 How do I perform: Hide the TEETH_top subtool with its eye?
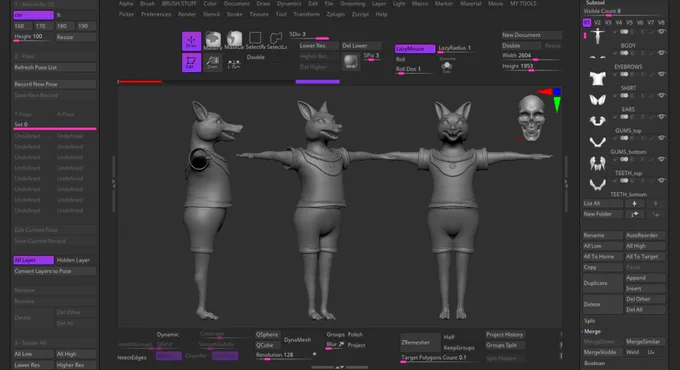click(x=661, y=159)
